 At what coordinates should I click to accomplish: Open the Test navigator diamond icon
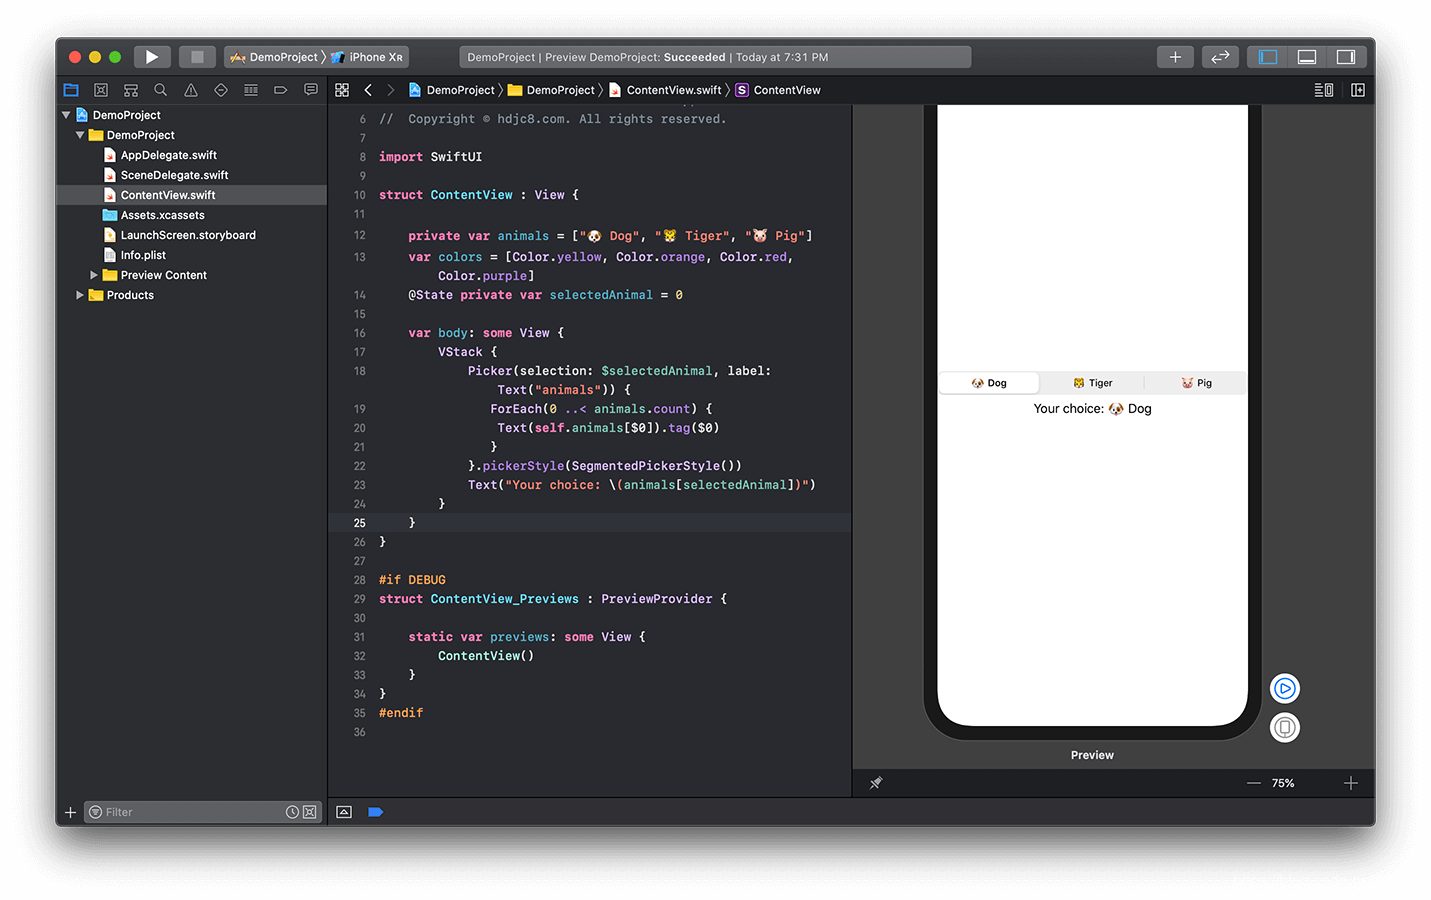coord(221,90)
